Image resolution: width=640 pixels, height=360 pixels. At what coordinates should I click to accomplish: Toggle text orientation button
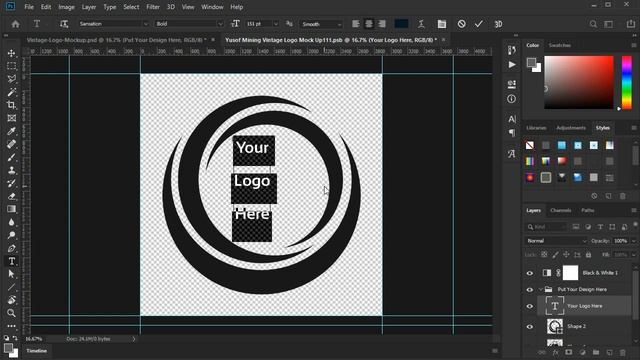coord(64,24)
